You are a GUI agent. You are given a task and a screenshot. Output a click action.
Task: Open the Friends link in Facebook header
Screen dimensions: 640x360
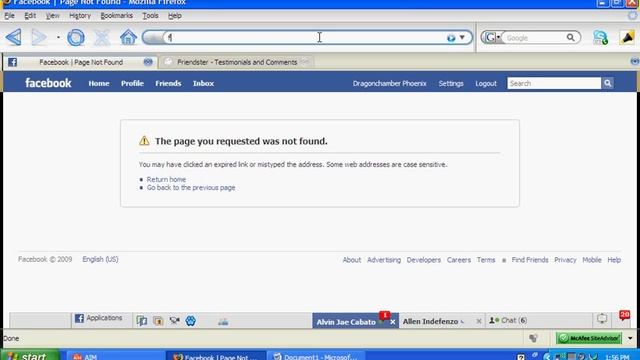168,83
